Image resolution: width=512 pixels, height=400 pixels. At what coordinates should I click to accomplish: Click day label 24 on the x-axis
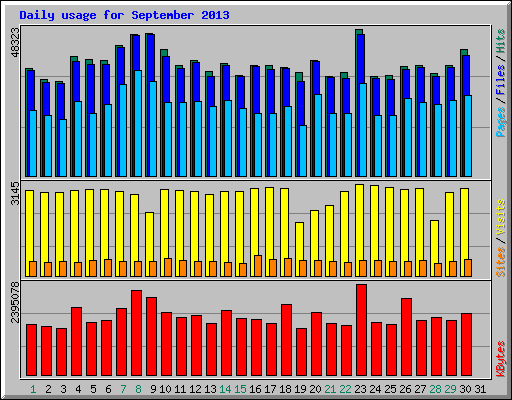coord(375,389)
